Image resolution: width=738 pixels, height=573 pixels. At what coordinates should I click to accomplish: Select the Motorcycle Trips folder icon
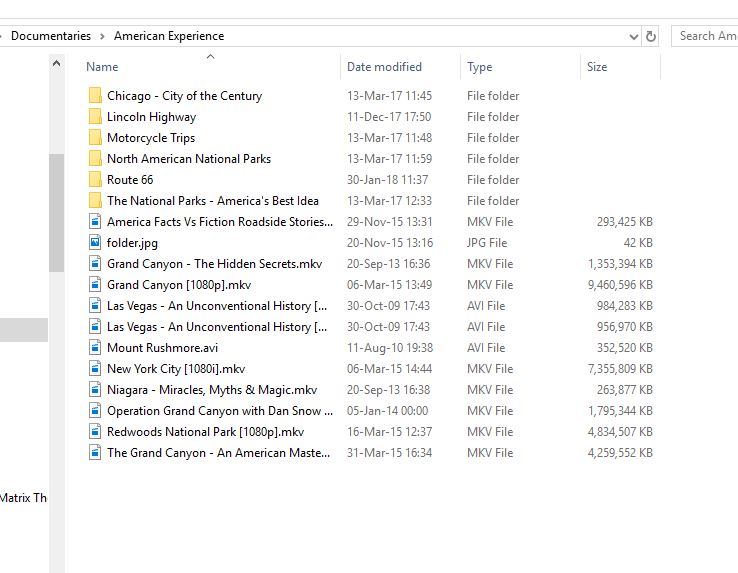coord(95,137)
